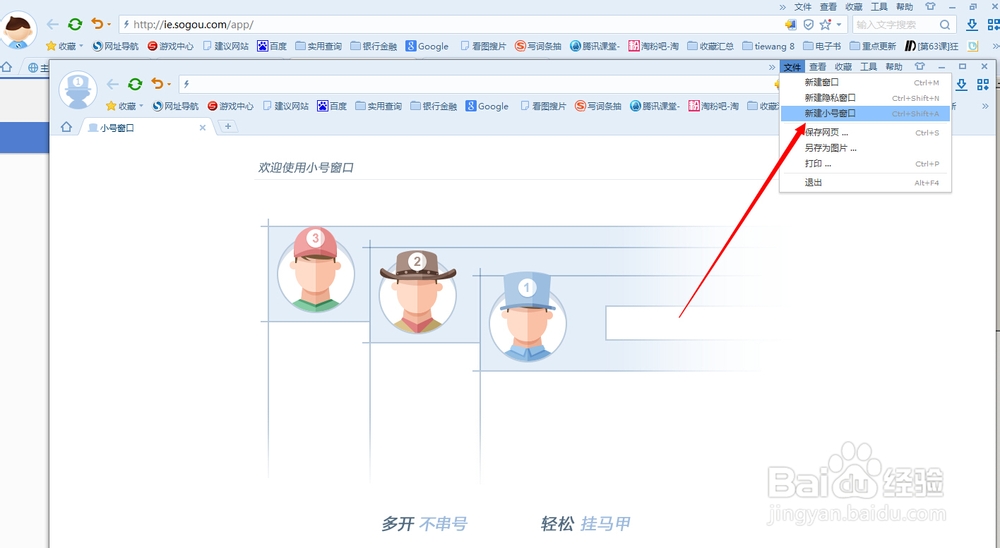The width and height of the screenshot is (1000, 548).
Task: Open the 帮助 menu in the back window
Action: click(904, 7)
